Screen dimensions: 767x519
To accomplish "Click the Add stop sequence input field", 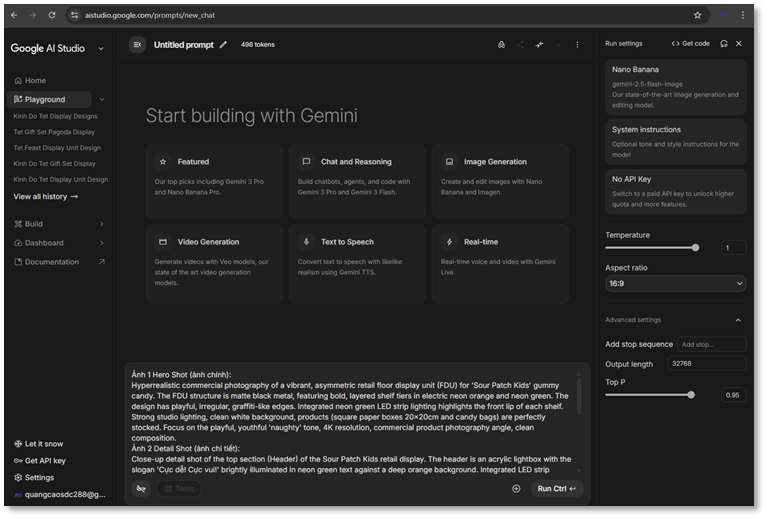I will tap(710, 344).
